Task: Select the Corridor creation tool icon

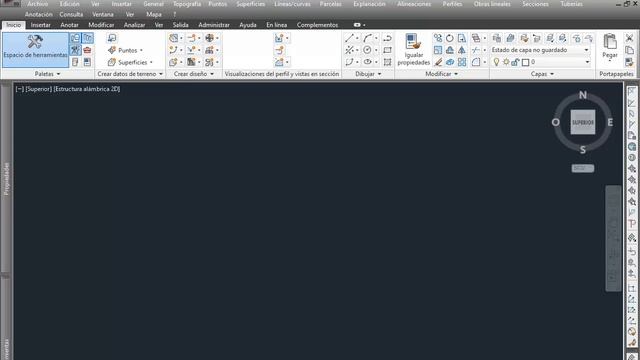Action: (191, 62)
